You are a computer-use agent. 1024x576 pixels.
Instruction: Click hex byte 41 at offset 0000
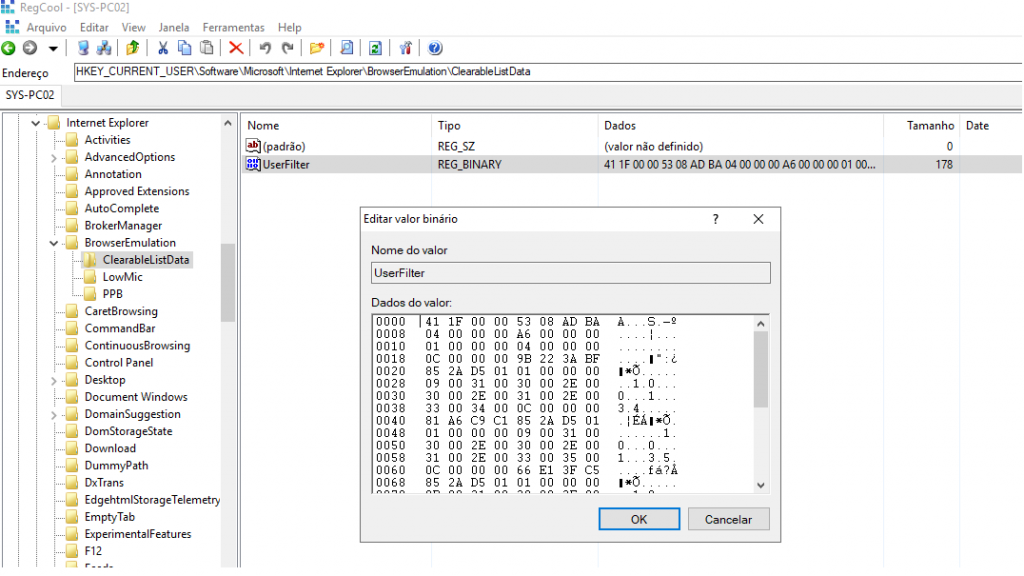[432, 322]
